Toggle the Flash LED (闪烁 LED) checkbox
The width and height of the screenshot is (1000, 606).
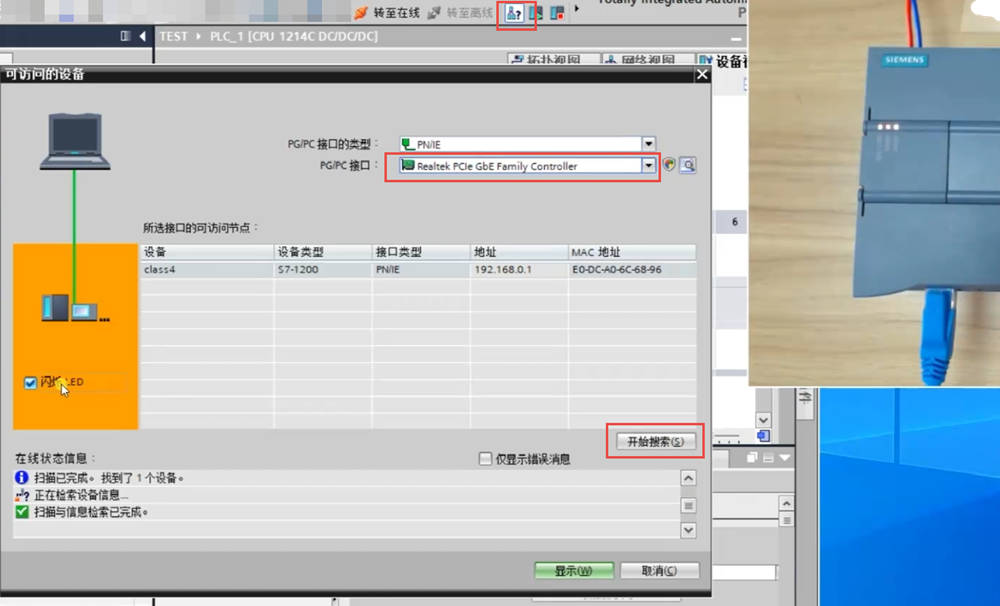click(30, 383)
